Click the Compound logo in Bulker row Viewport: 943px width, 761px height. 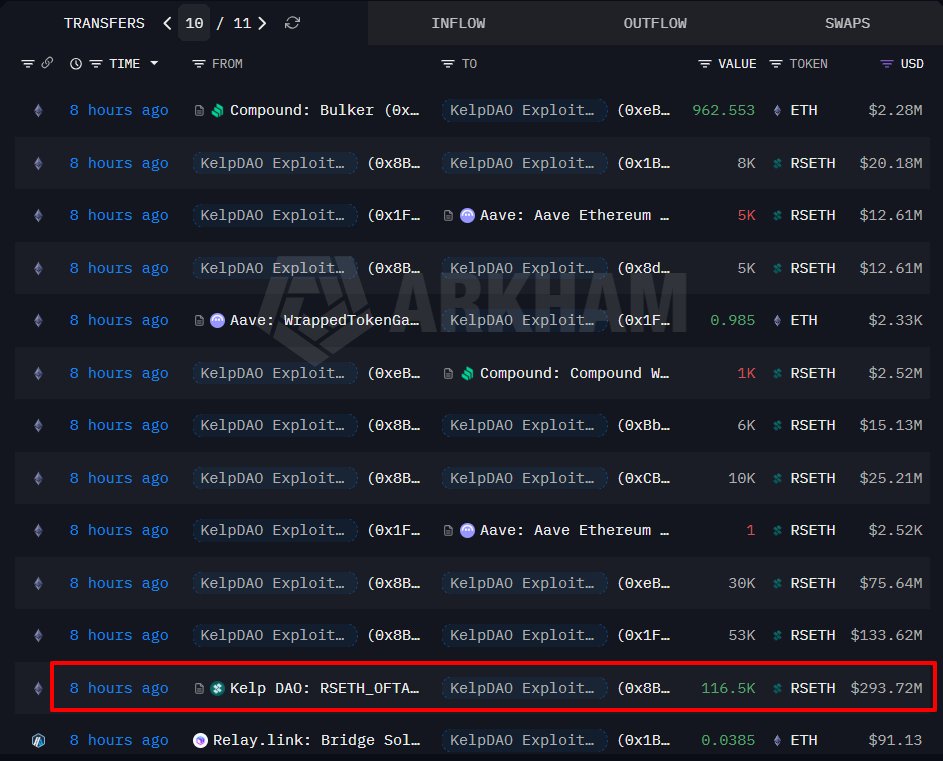tap(217, 111)
